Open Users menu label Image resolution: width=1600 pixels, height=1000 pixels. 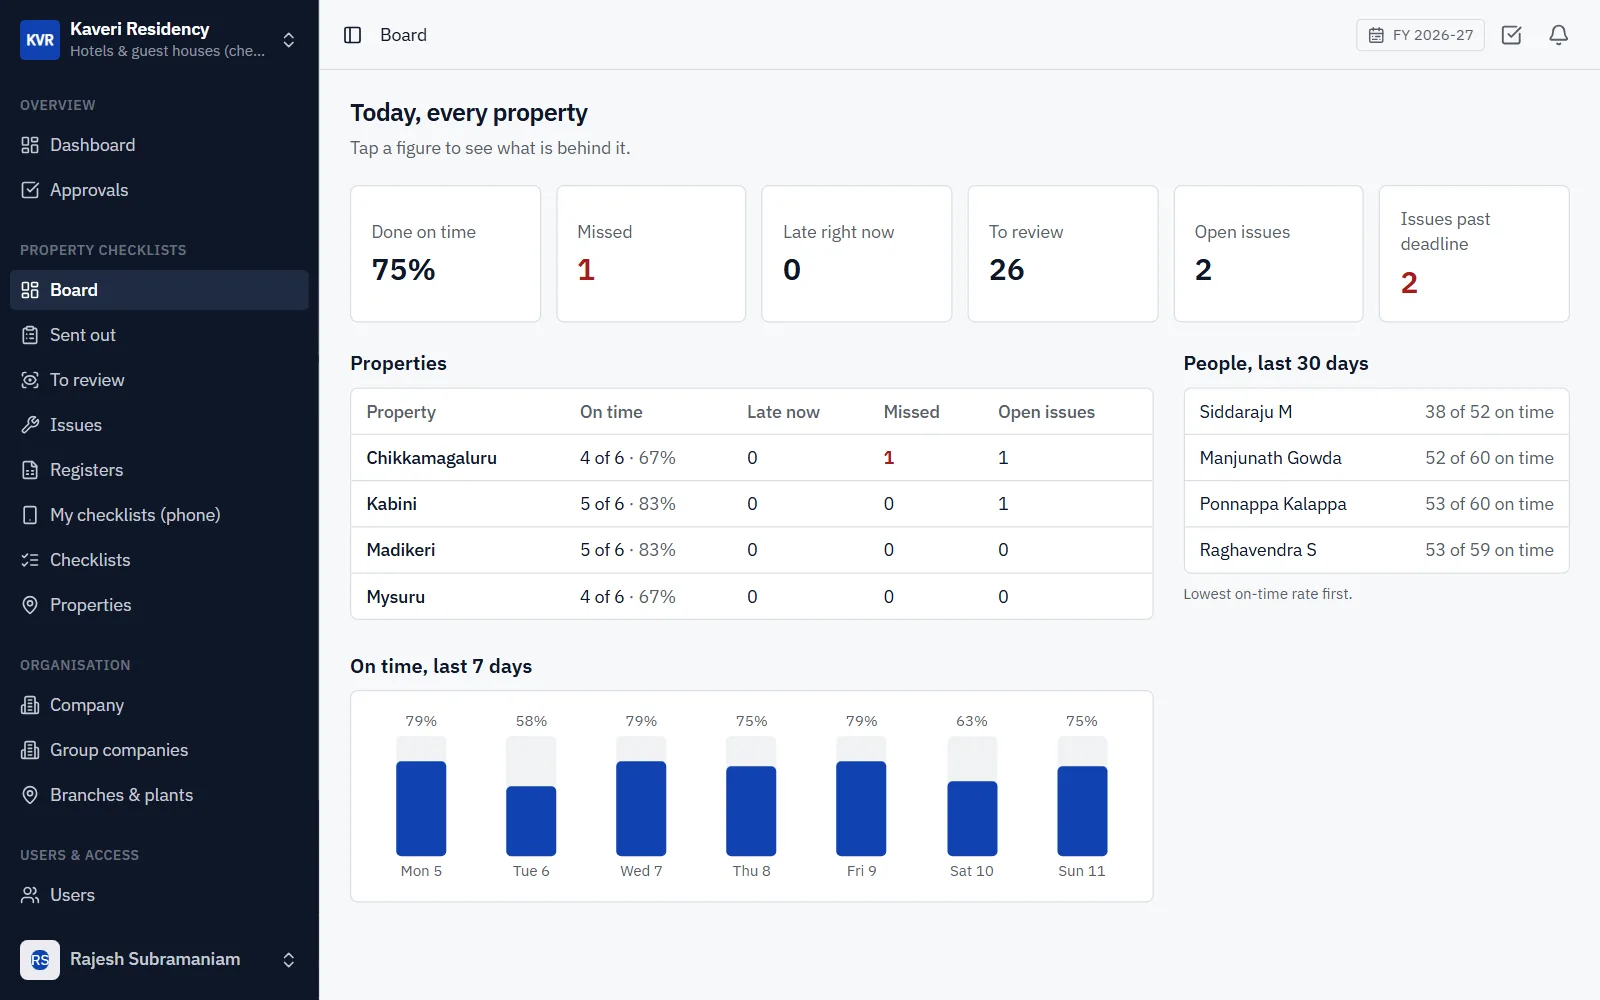tap(72, 895)
